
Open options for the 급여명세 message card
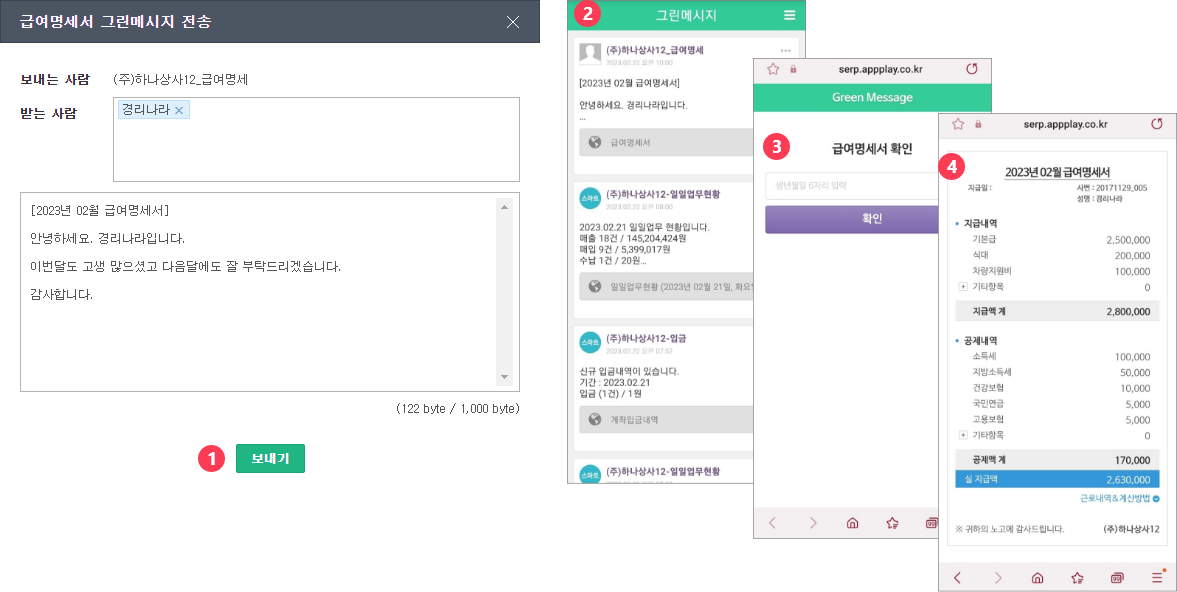point(785,50)
